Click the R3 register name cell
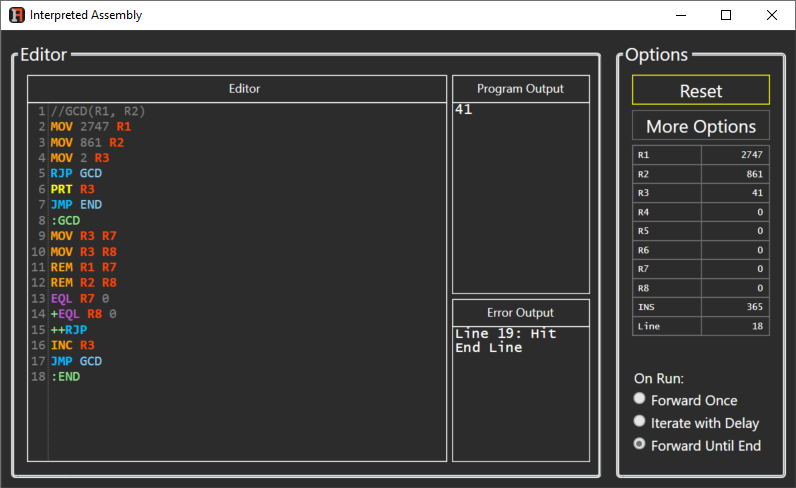The height and width of the screenshot is (488, 796). 667,193
